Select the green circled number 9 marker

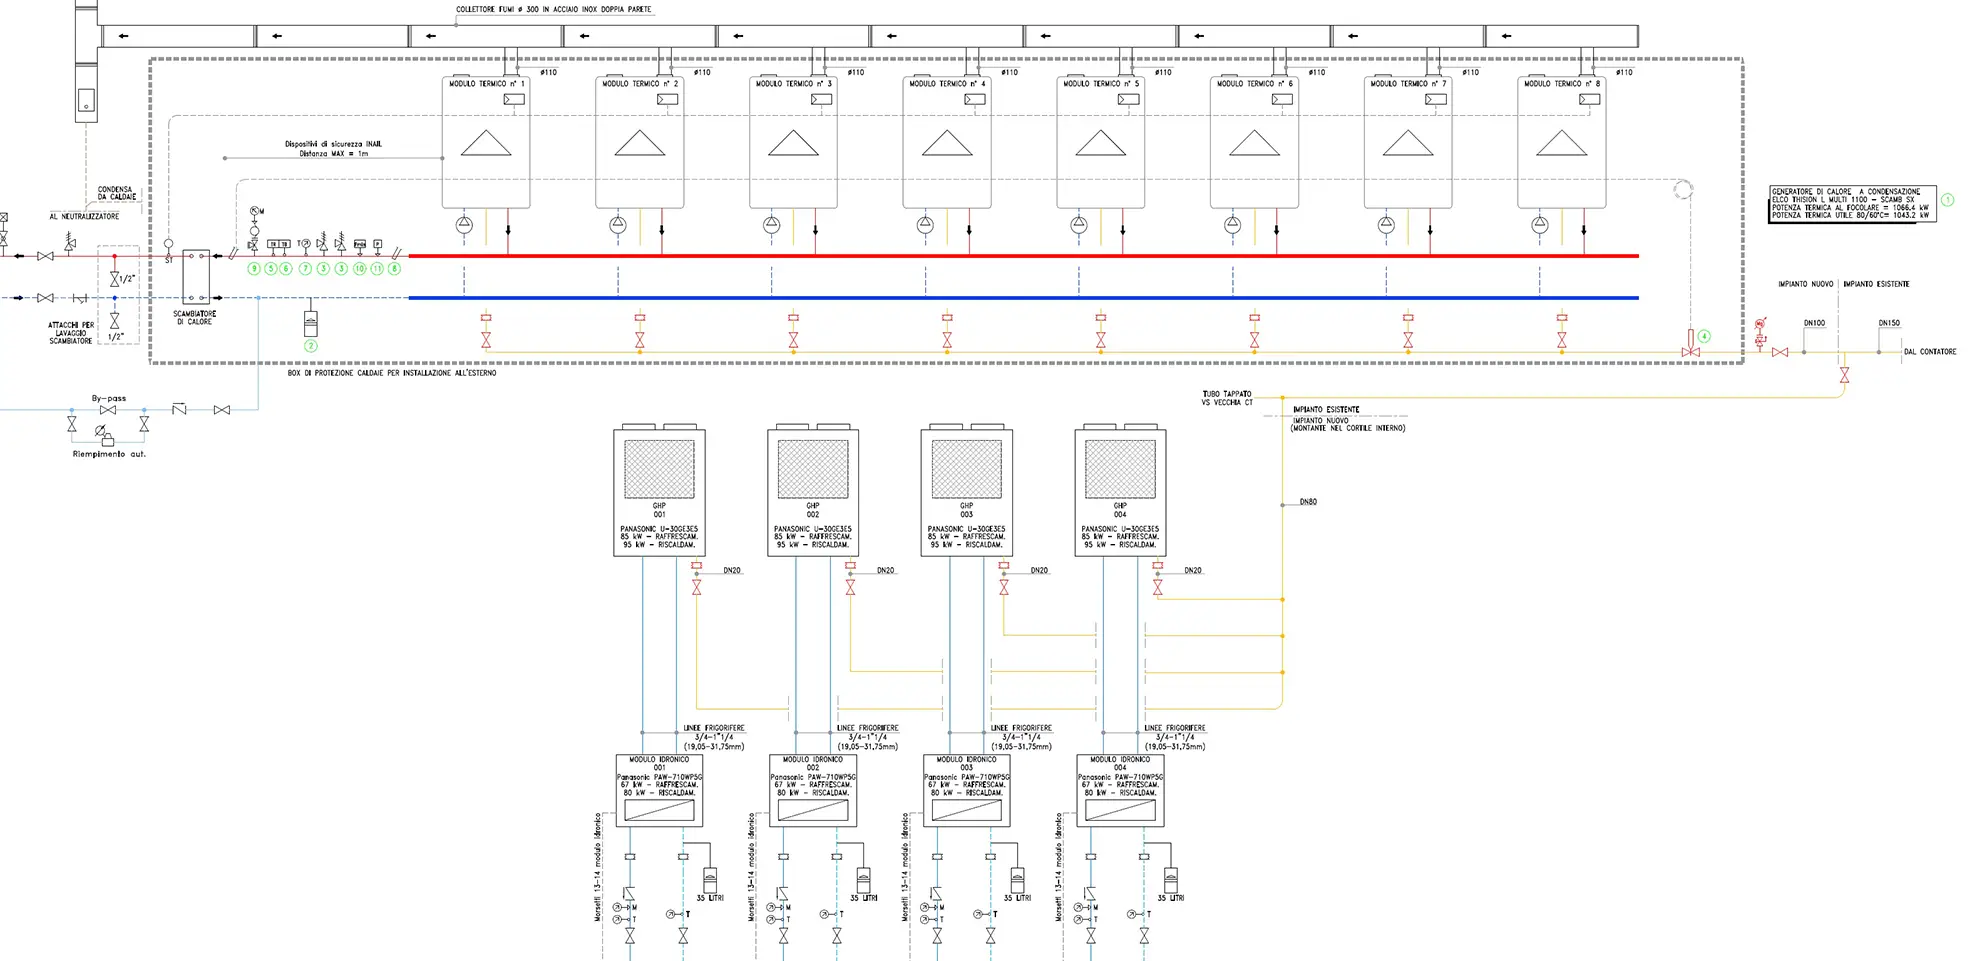[254, 269]
